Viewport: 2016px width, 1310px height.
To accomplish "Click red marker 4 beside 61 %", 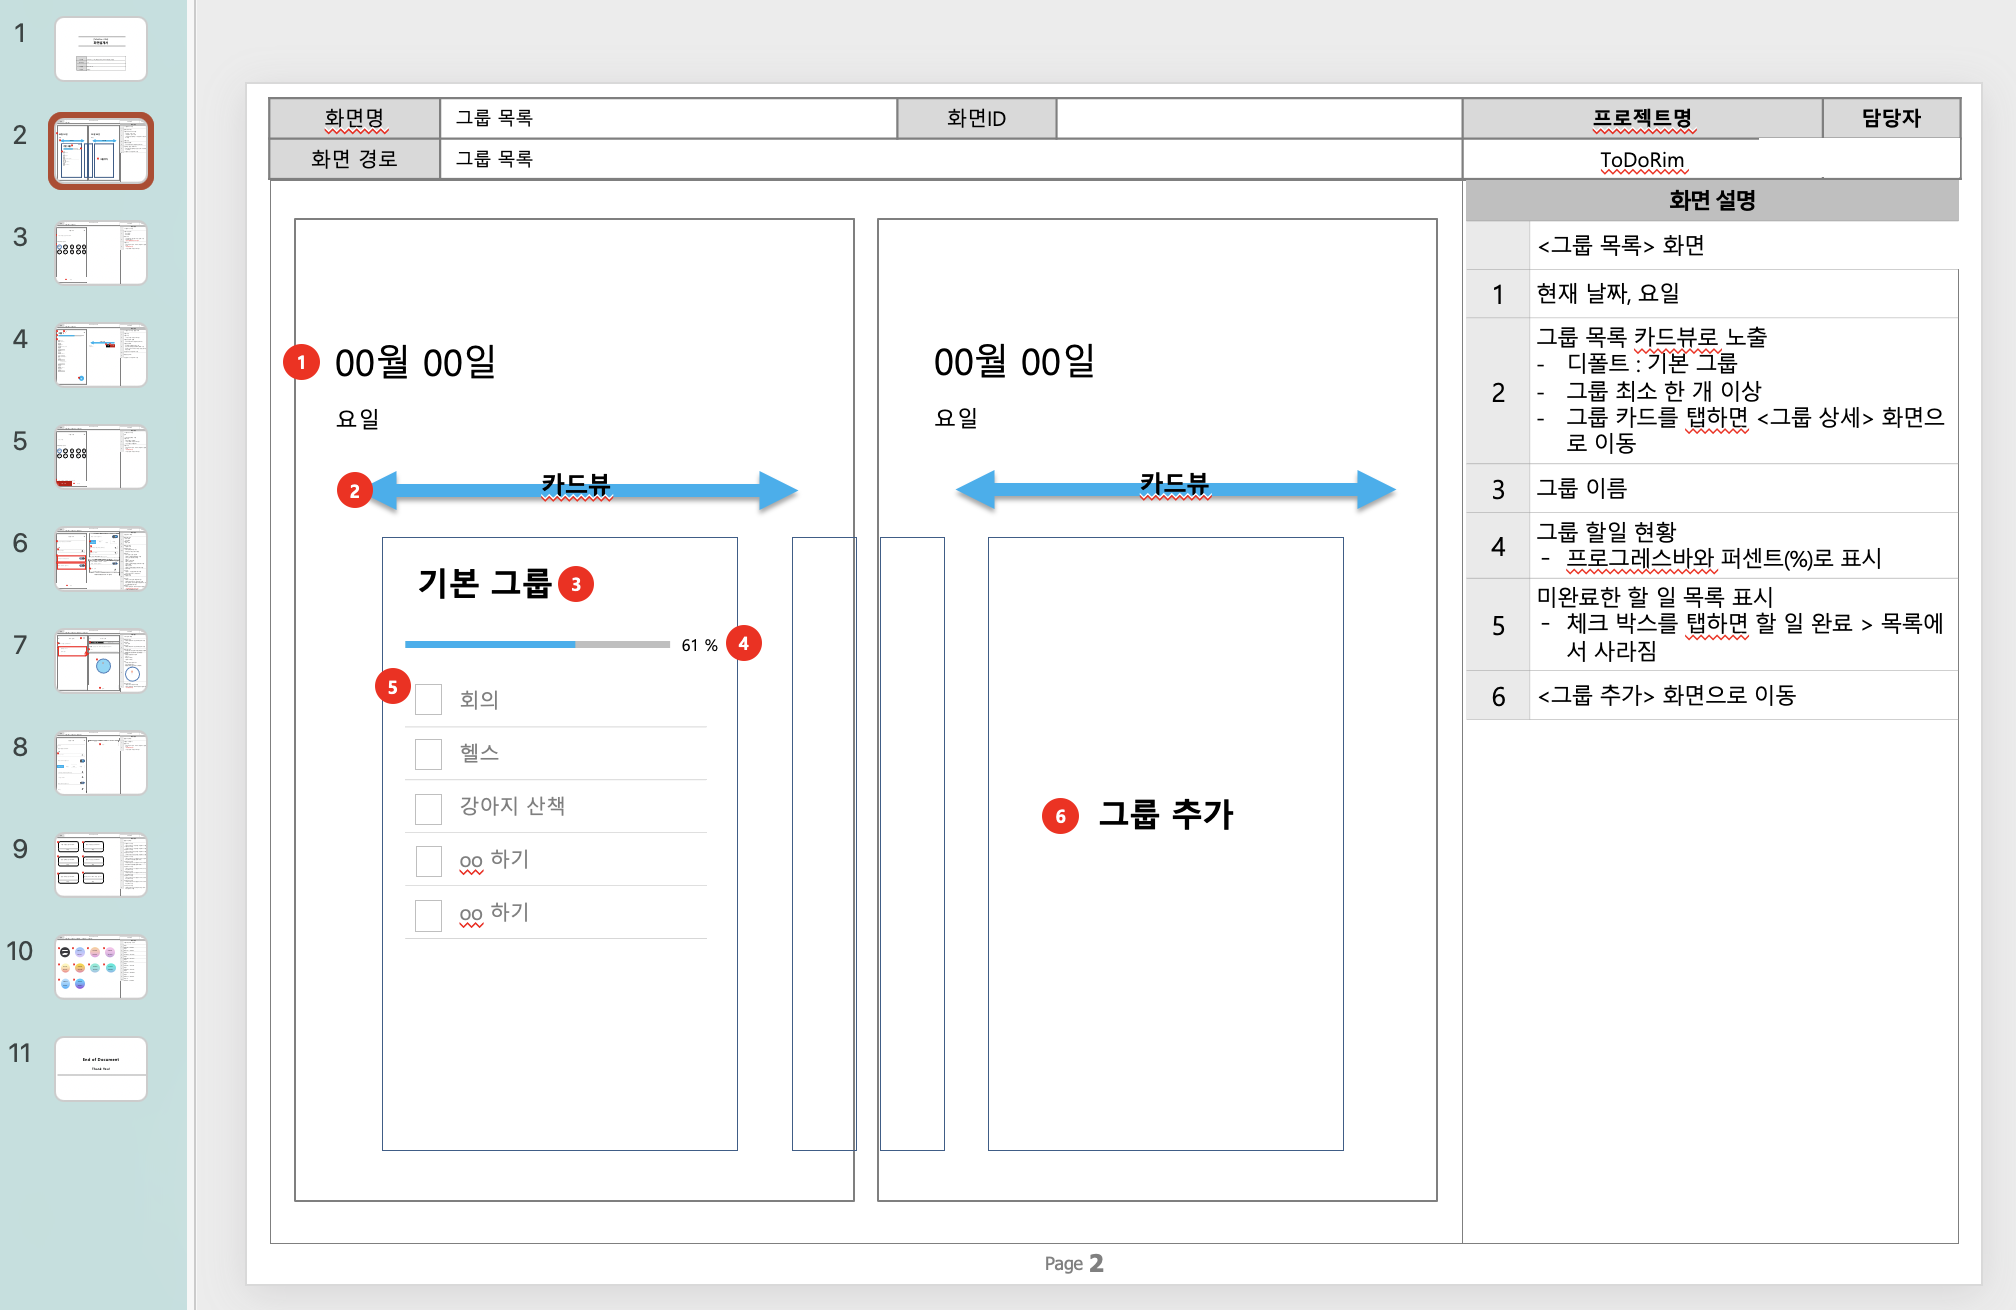I will pos(743,643).
